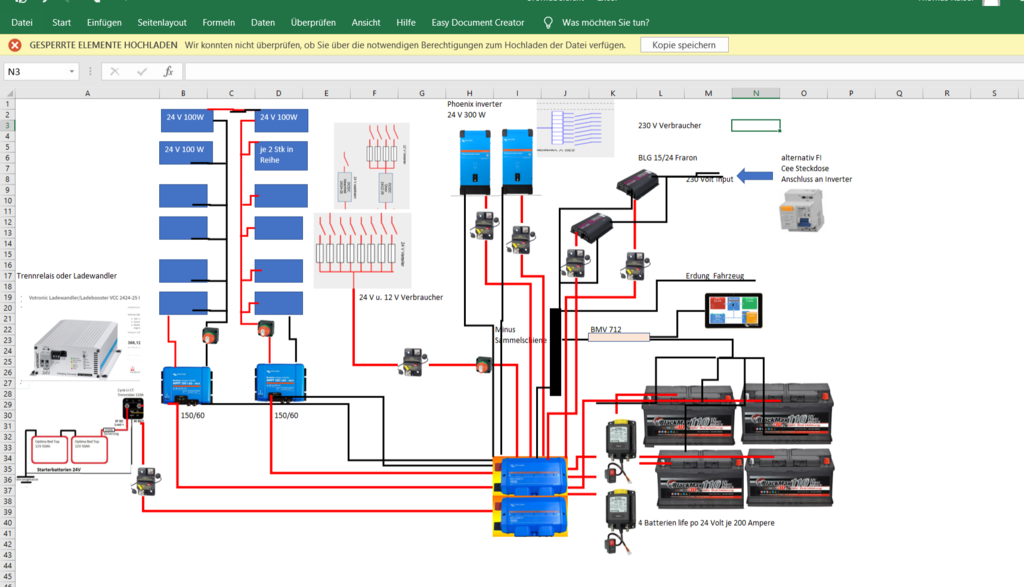Image resolution: width=1024 pixels, height=587 pixels.
Task: Select the FI circuit breaker image
Action: [801, 210]
